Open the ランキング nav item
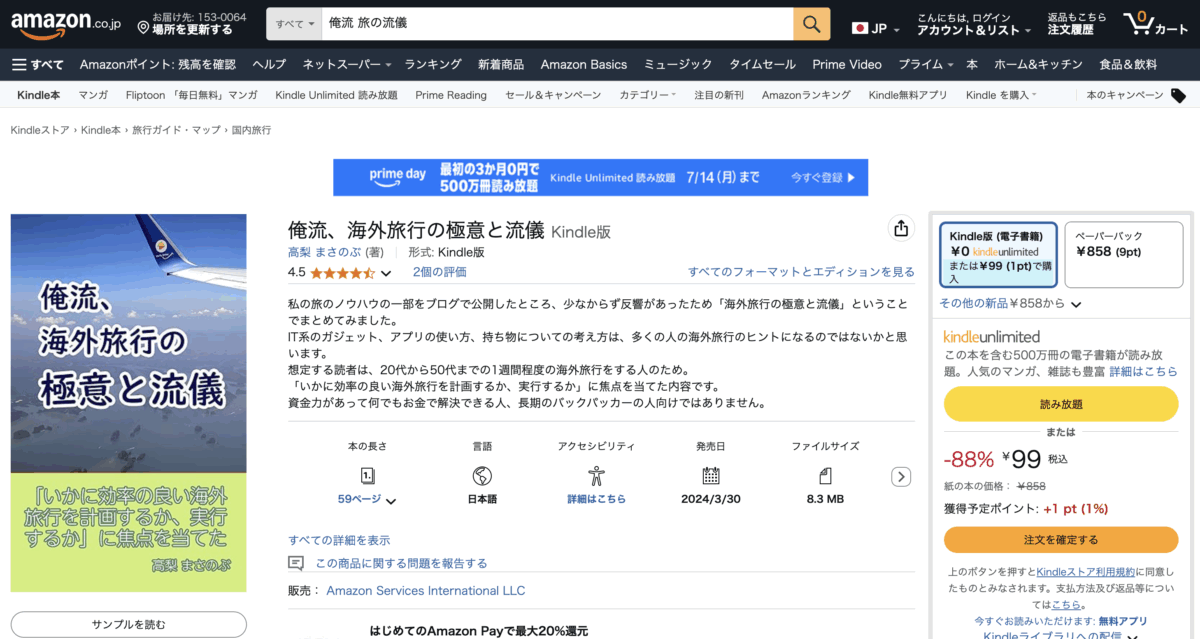 (x=433, y=65)
